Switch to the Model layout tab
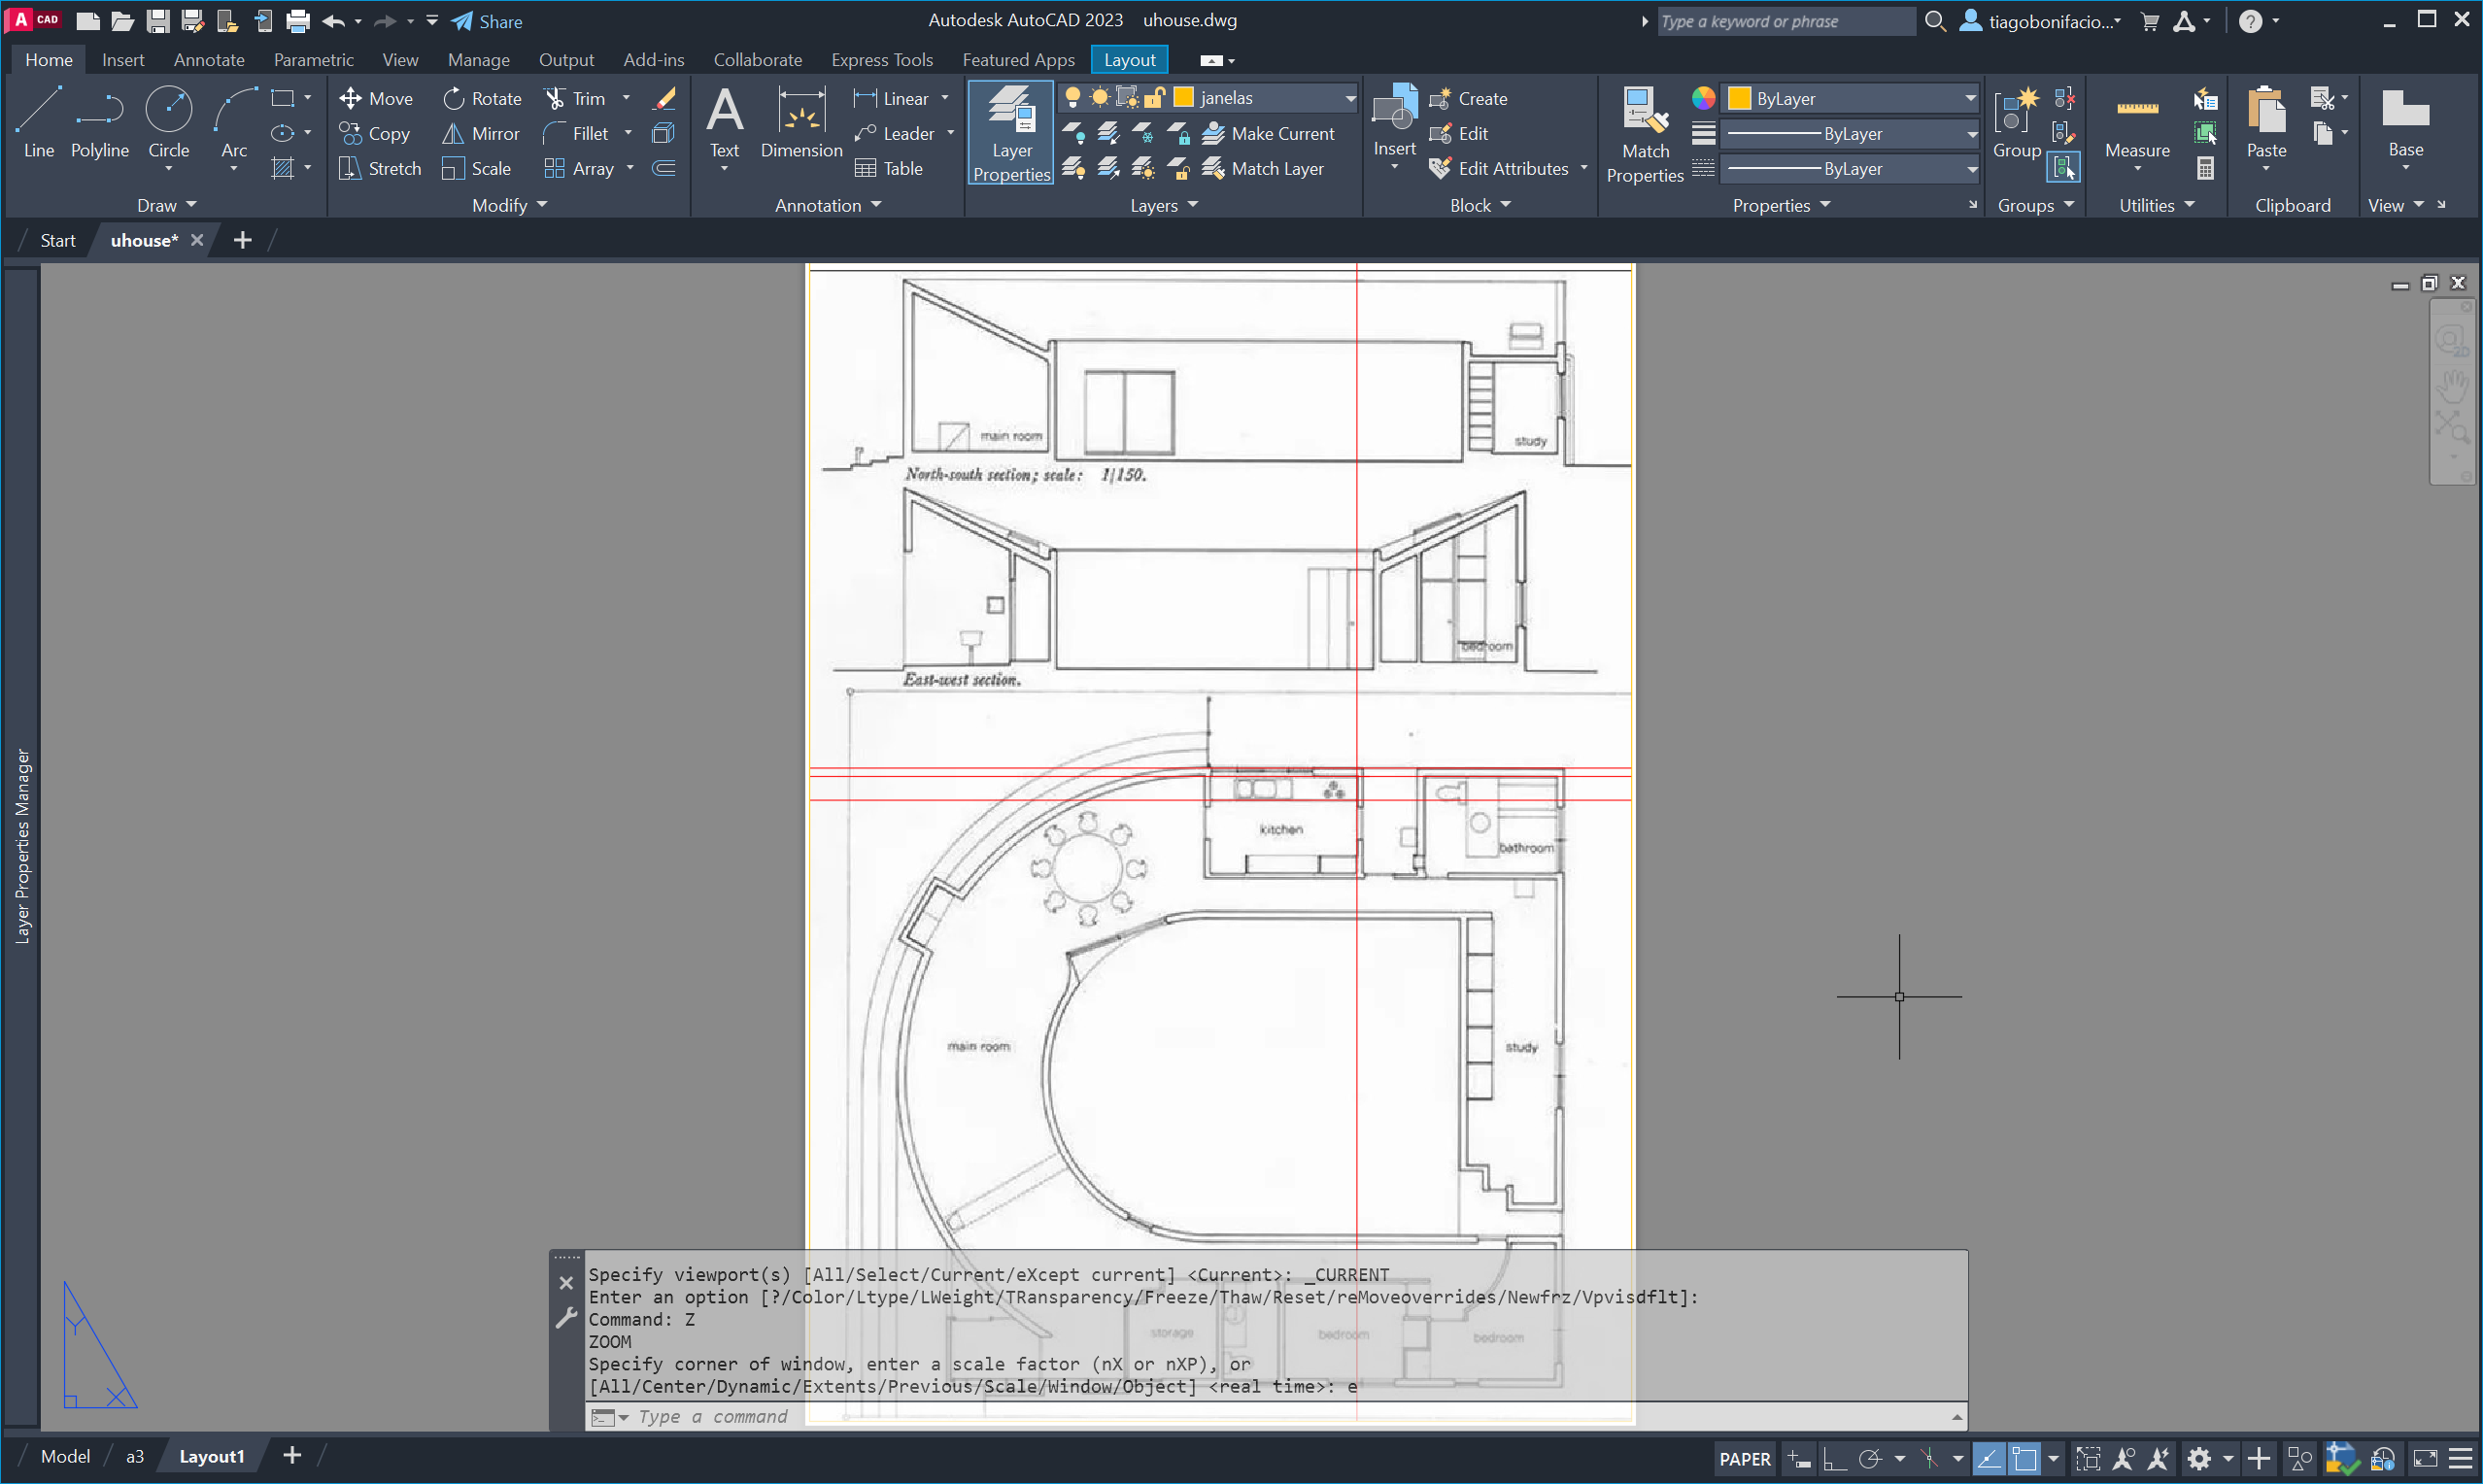Viewport: 2483px width, 1484px height. [x=65, y=1456]
